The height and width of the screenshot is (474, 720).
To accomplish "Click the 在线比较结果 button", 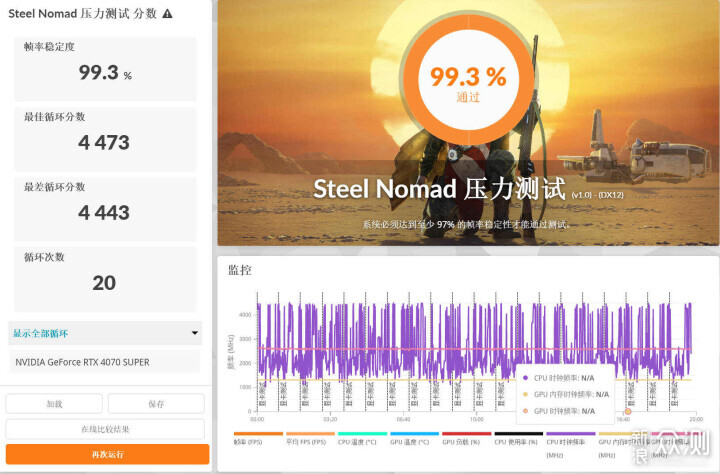I will pos(105,429).
